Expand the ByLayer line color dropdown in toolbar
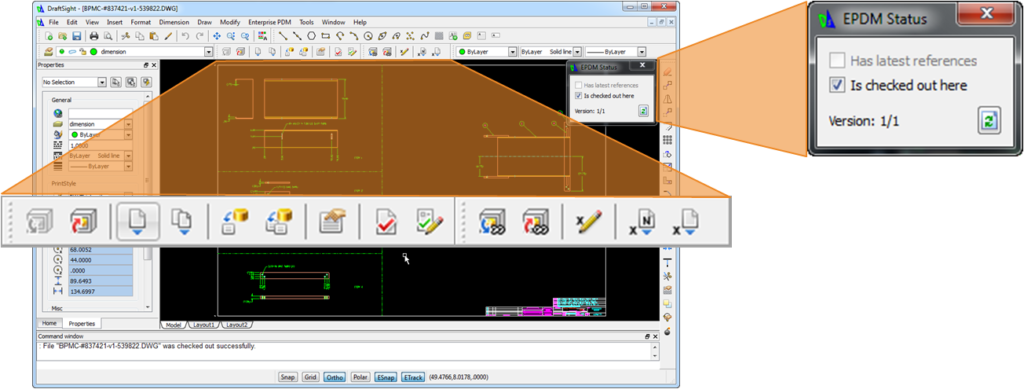 click(x=513, y=52)
